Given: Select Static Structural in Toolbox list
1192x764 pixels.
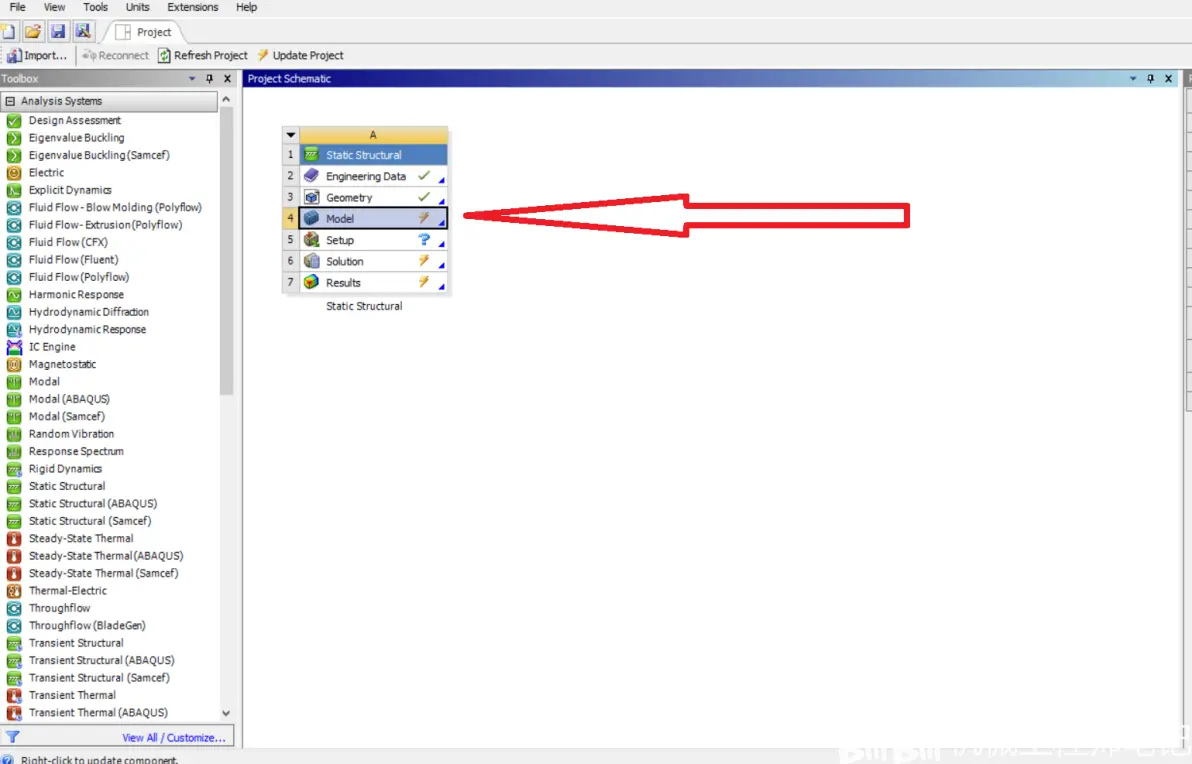Looking at the screenshot, I should click(67, 487).
